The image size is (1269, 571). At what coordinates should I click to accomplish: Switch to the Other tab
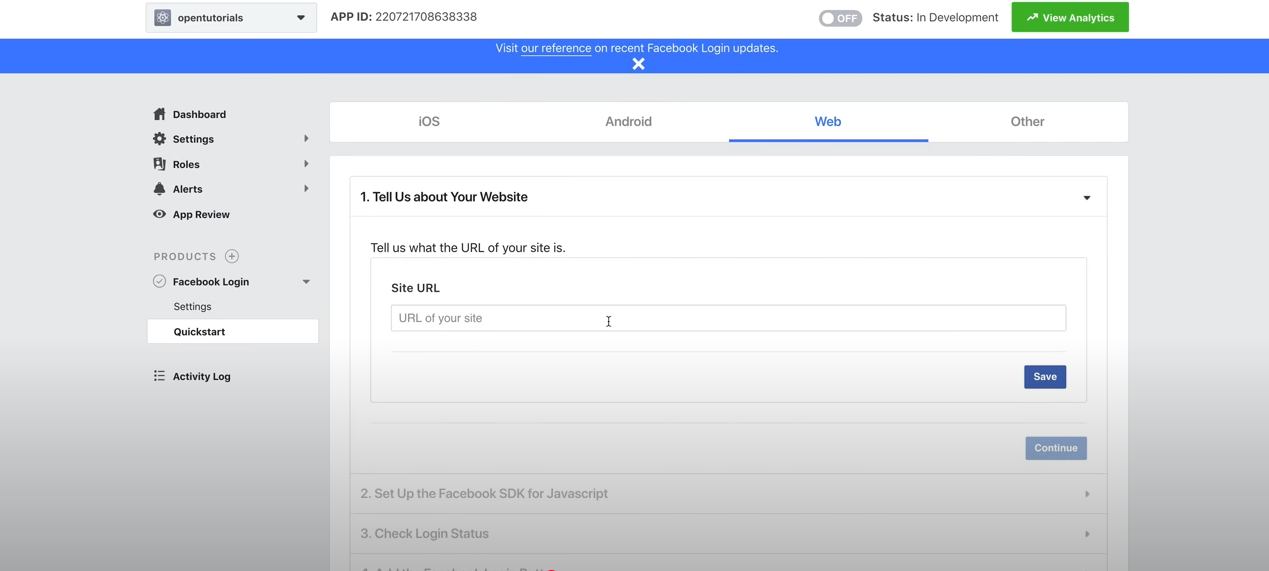coord(1027,121)
